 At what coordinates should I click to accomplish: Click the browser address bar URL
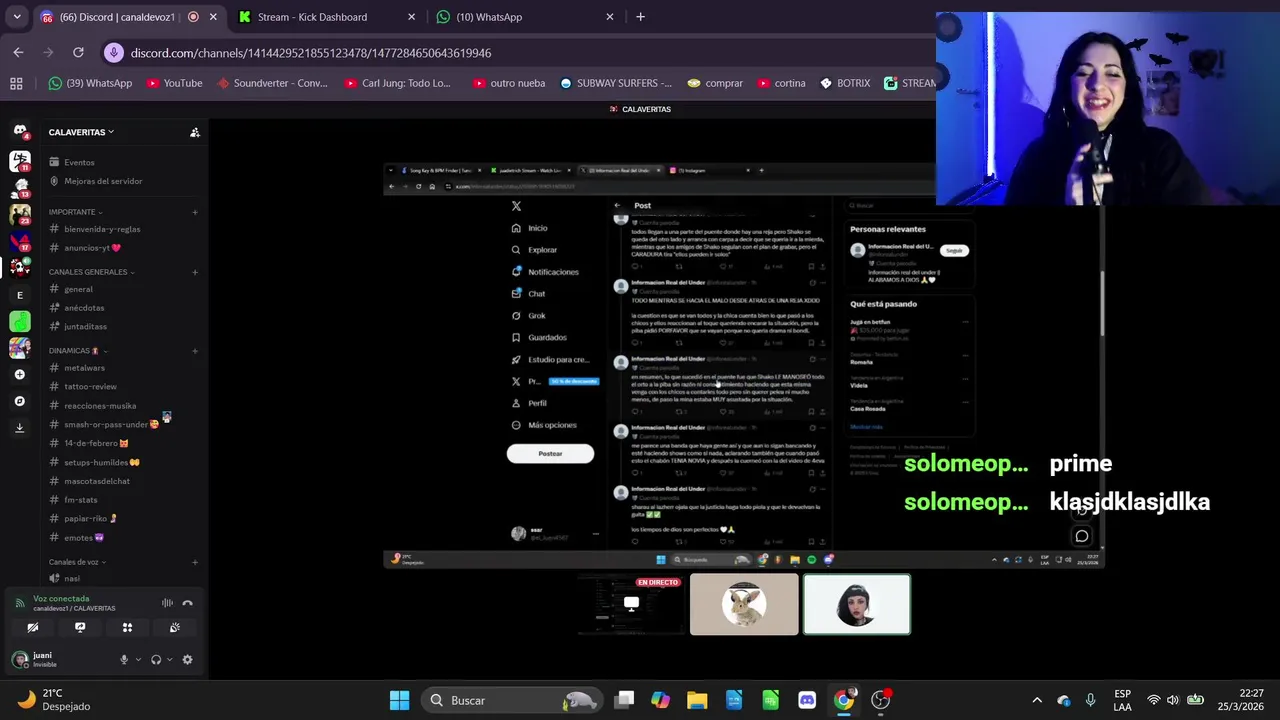coord(310,53)
